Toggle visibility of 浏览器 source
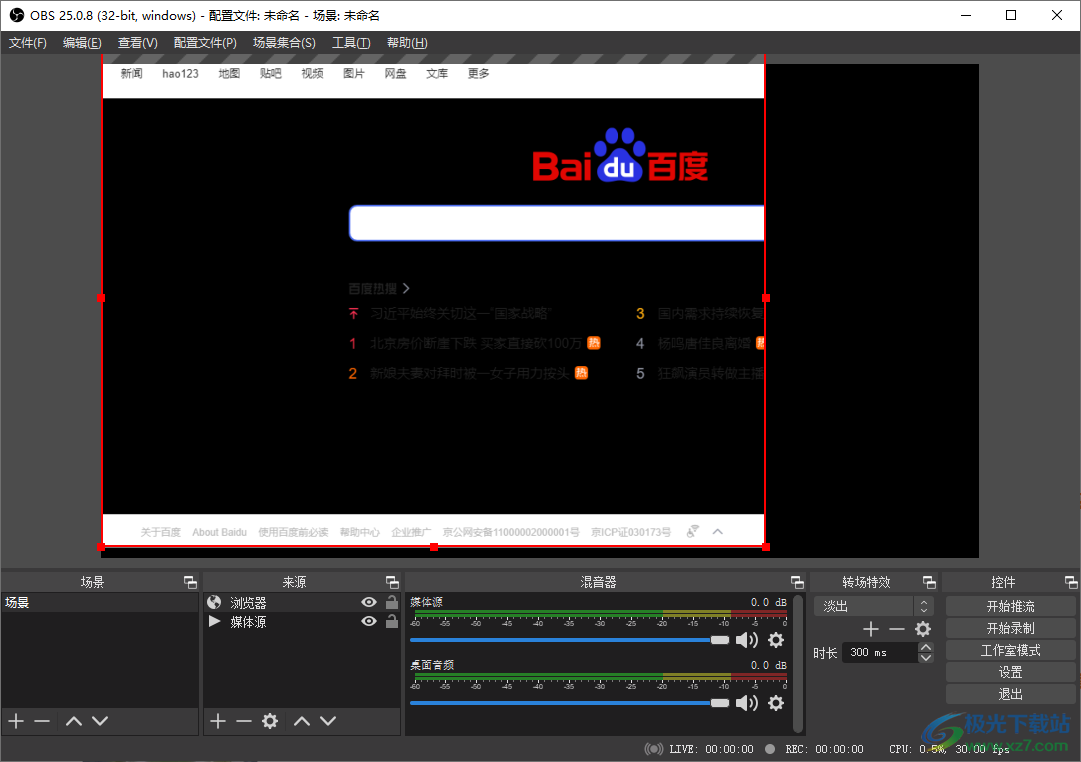The width and height of the screenshot is (1081, 762). [369, 602]
